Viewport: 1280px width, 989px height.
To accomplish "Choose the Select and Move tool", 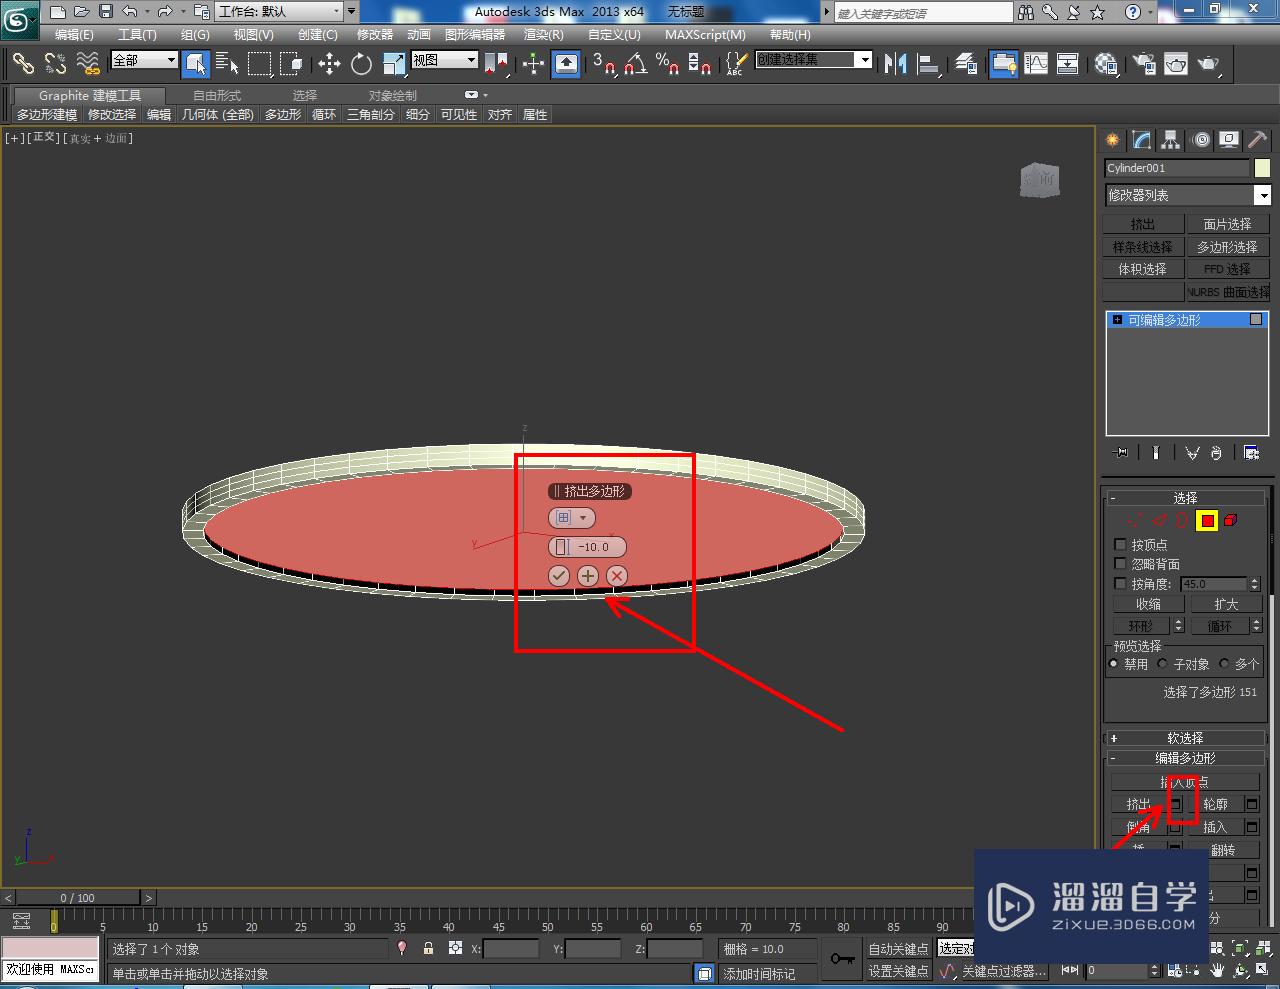I will click(329, 64).
